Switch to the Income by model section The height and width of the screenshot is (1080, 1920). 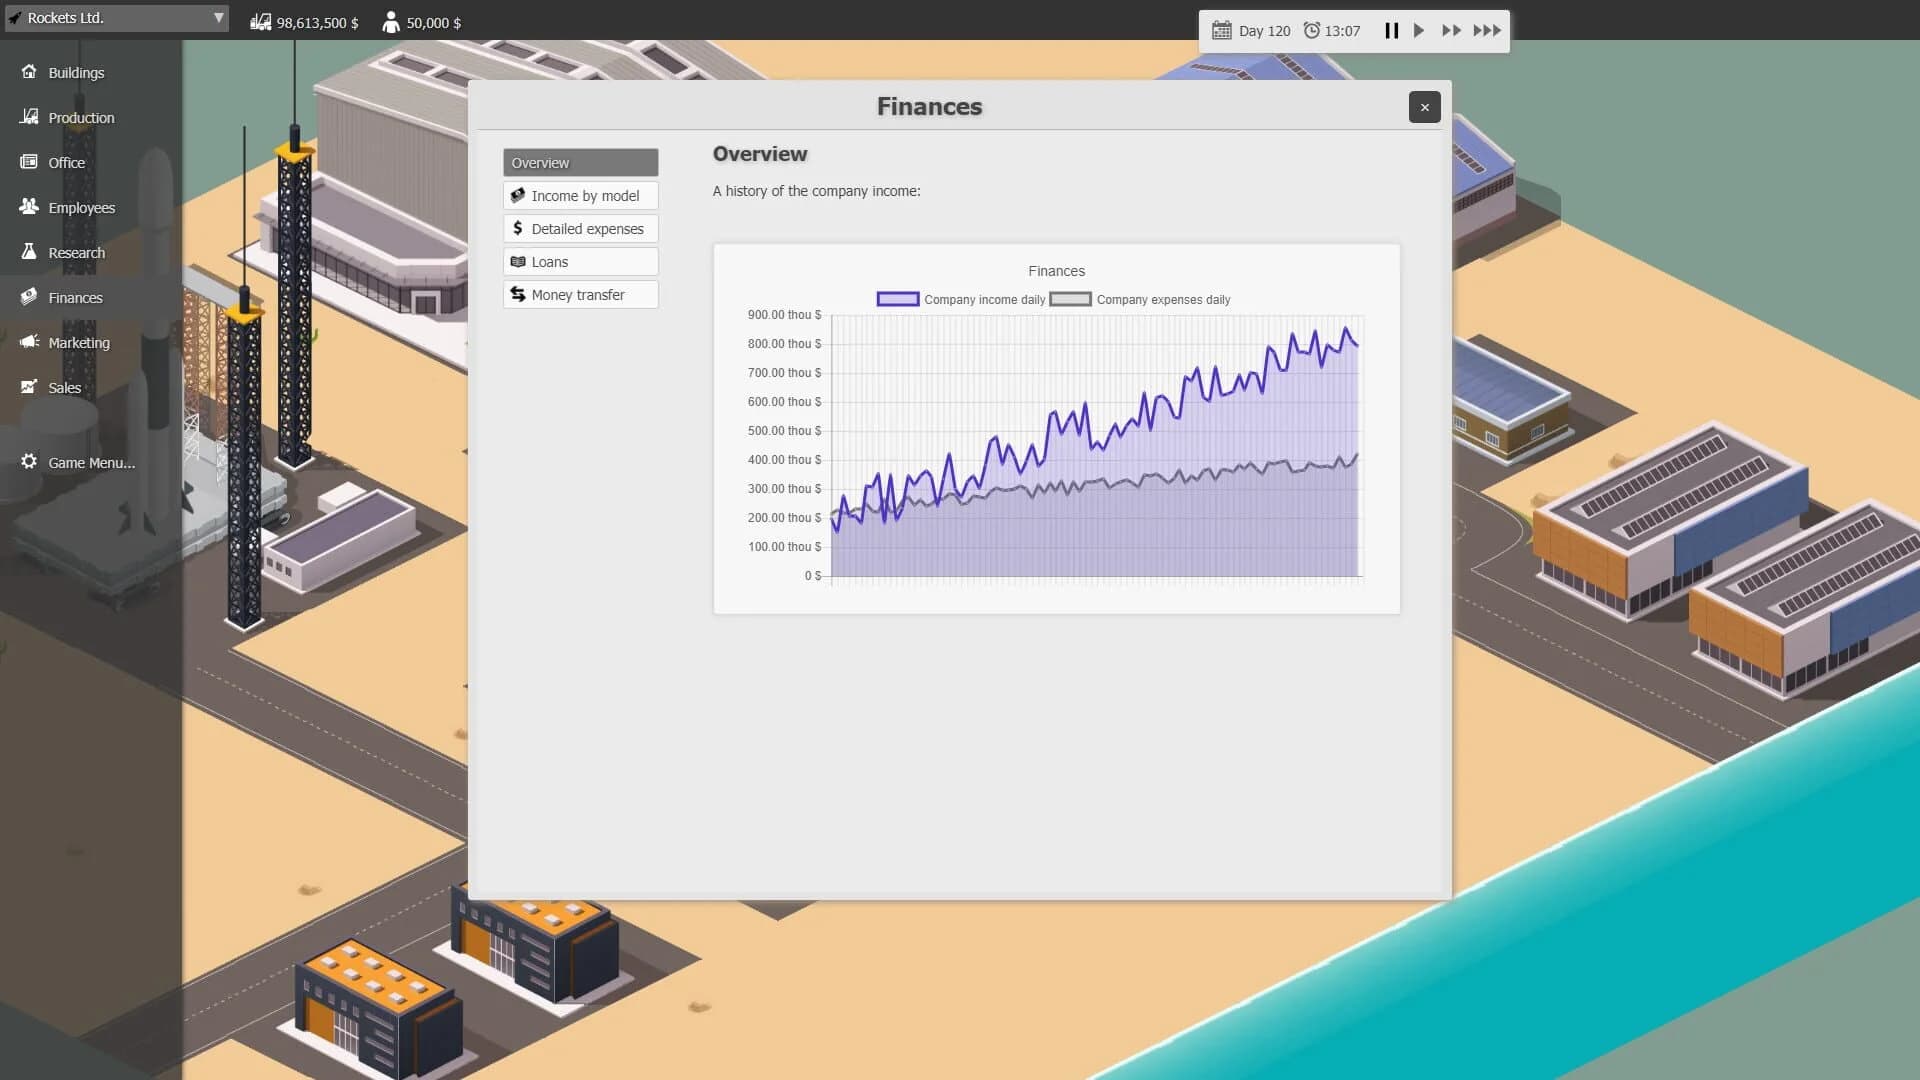580,195
